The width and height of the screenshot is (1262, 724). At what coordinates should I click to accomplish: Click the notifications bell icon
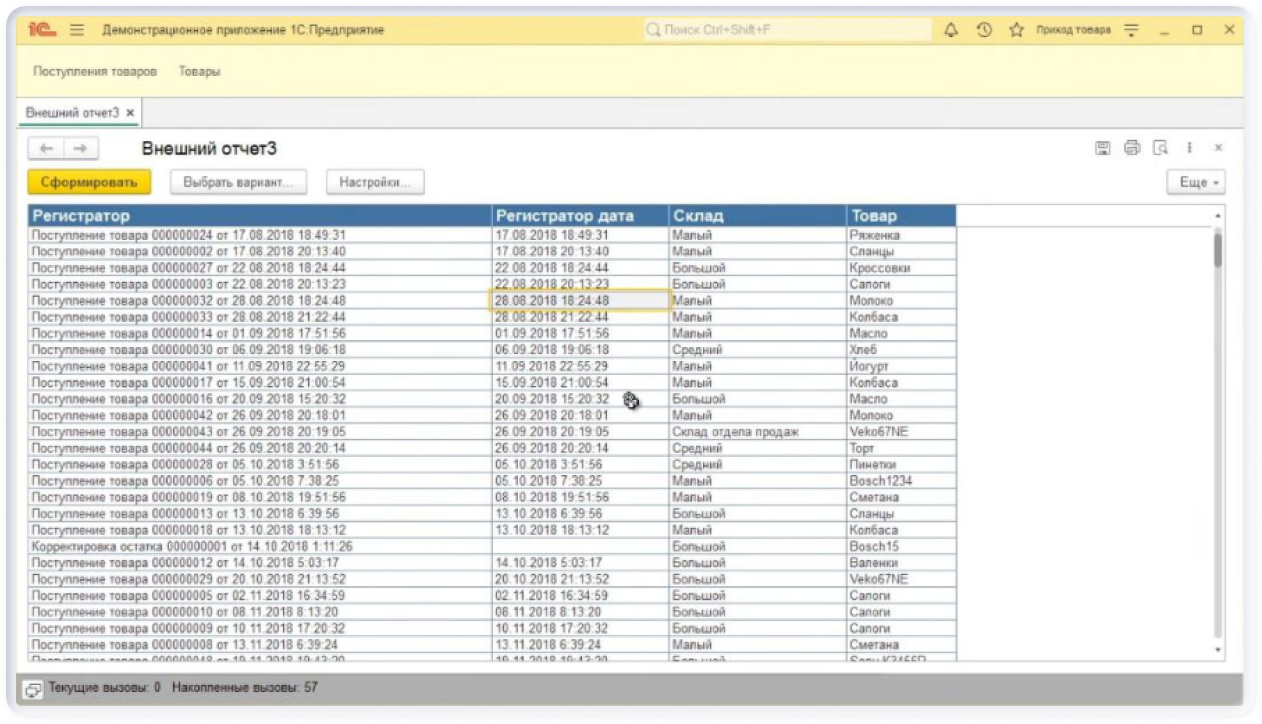(x=951, y=30)
